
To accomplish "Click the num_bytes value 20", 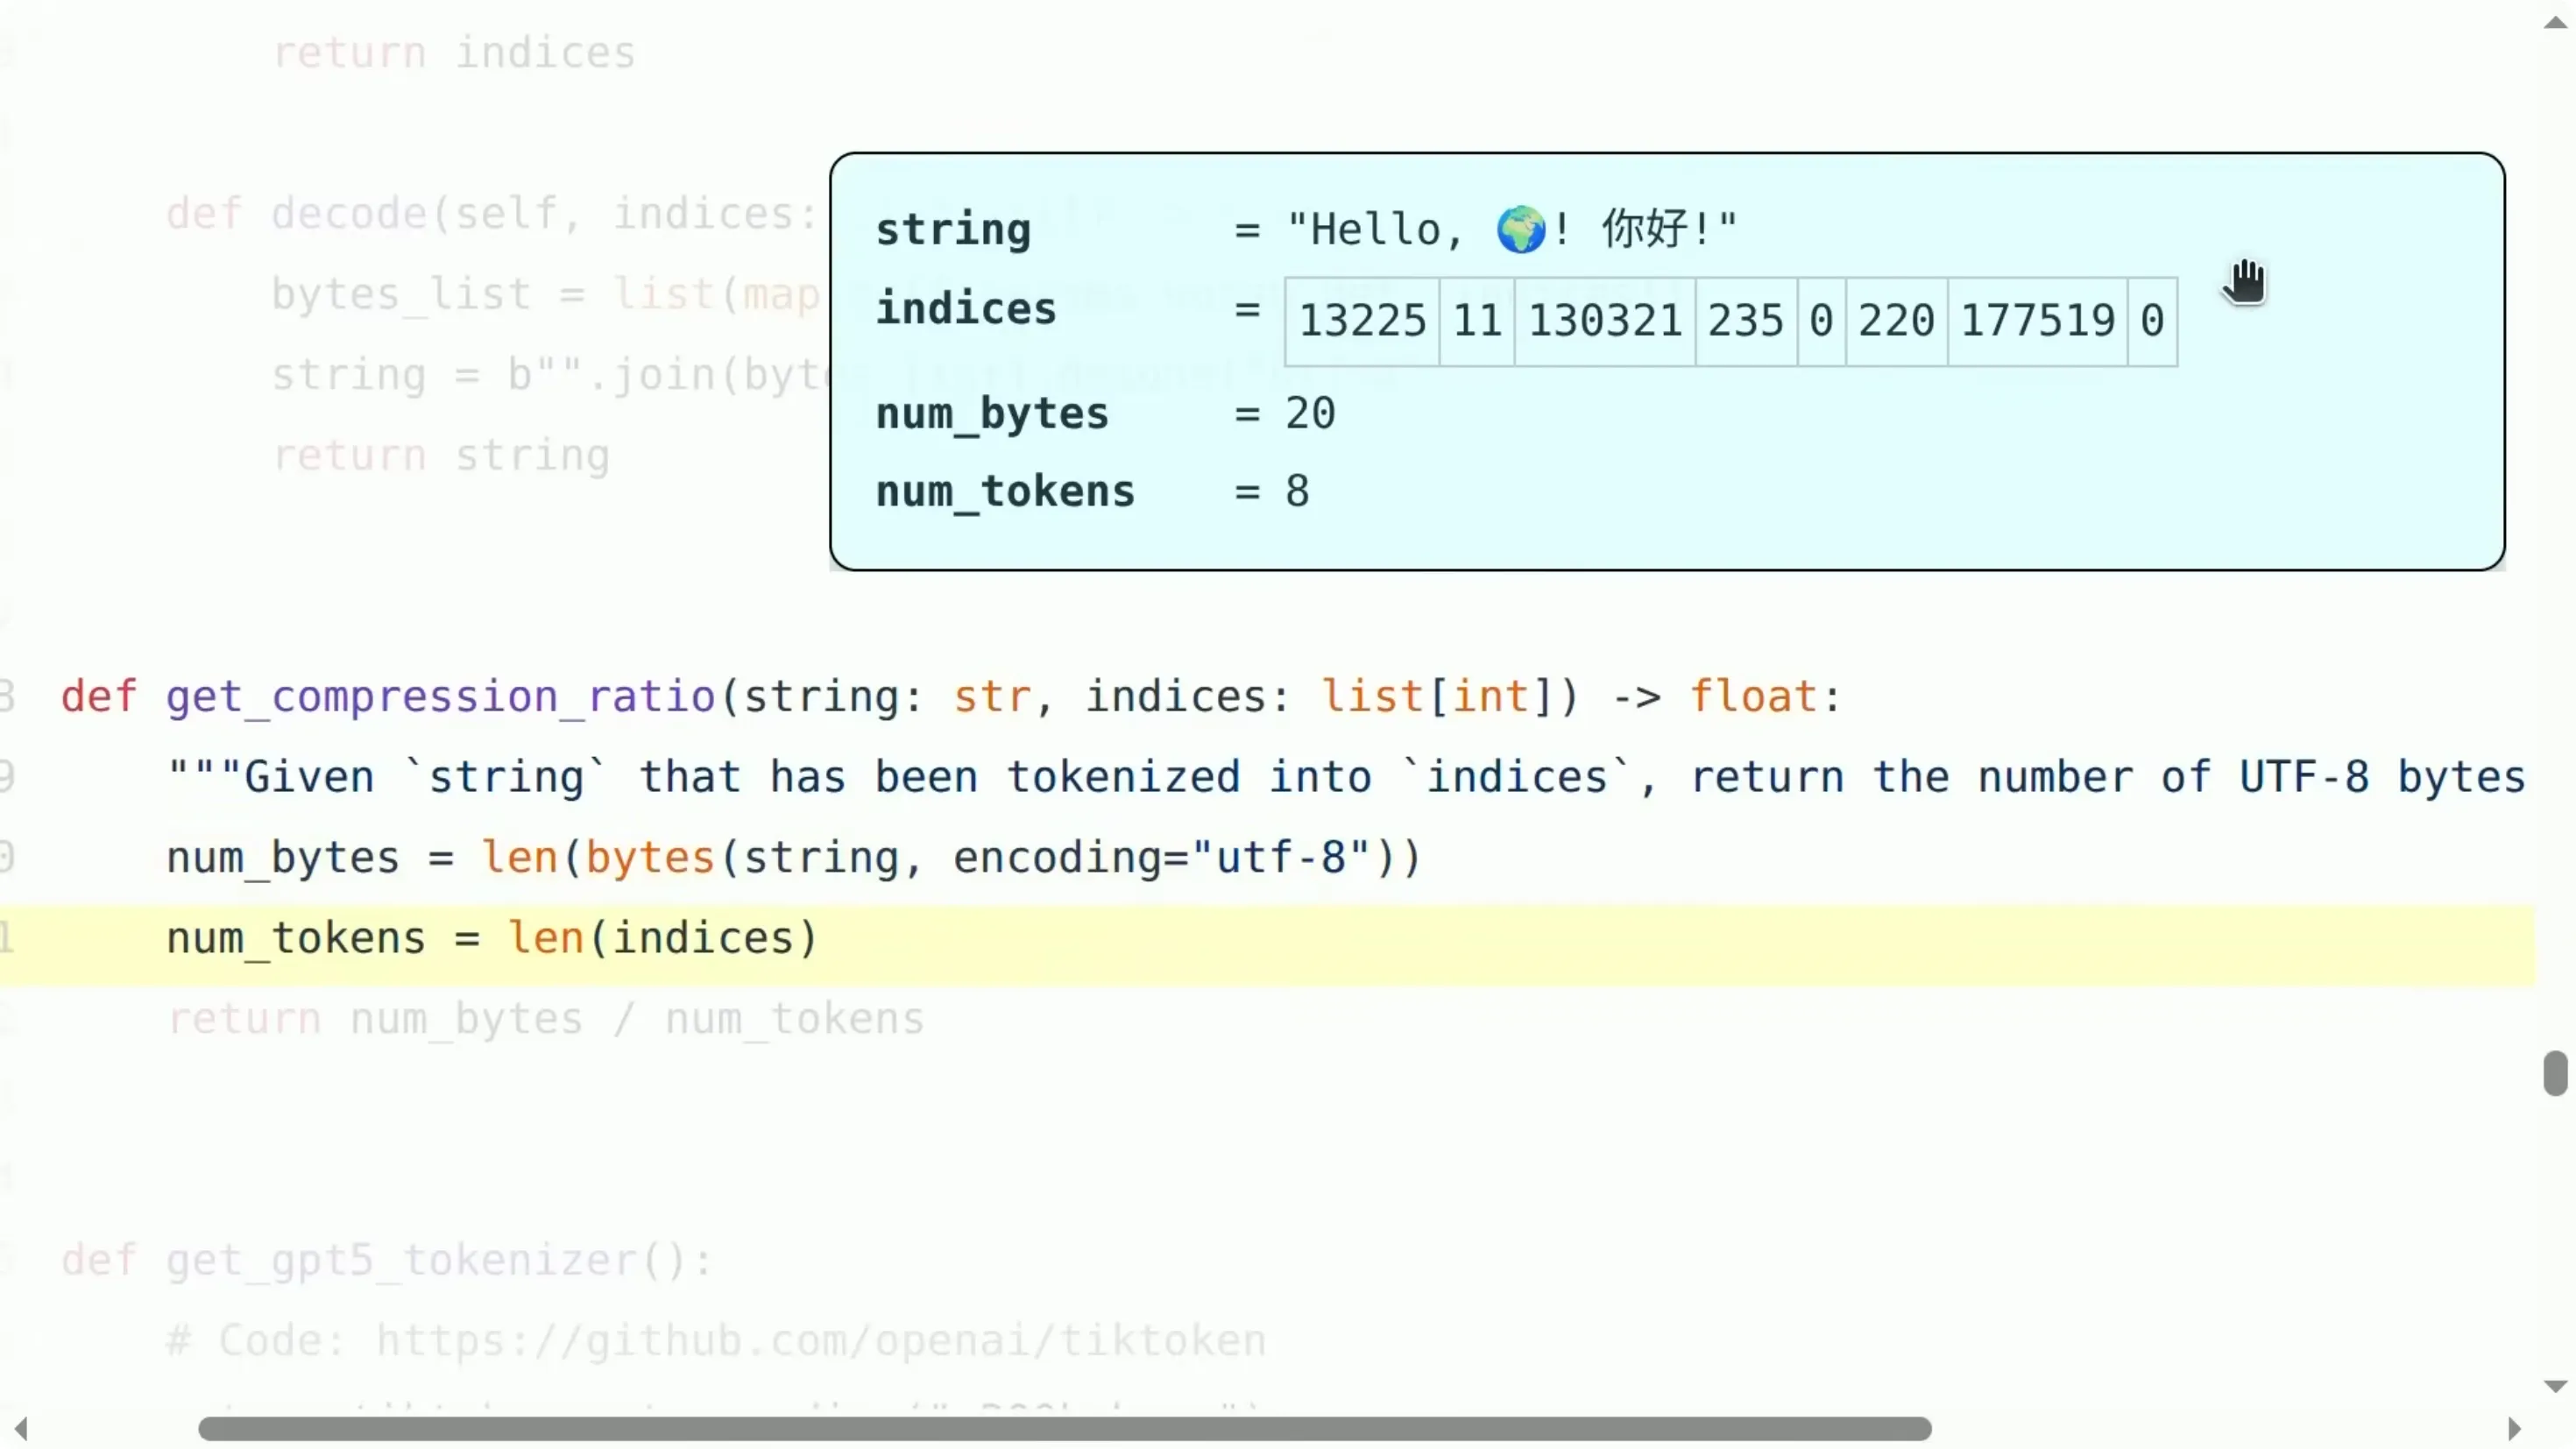I will tap(1310, 413).
